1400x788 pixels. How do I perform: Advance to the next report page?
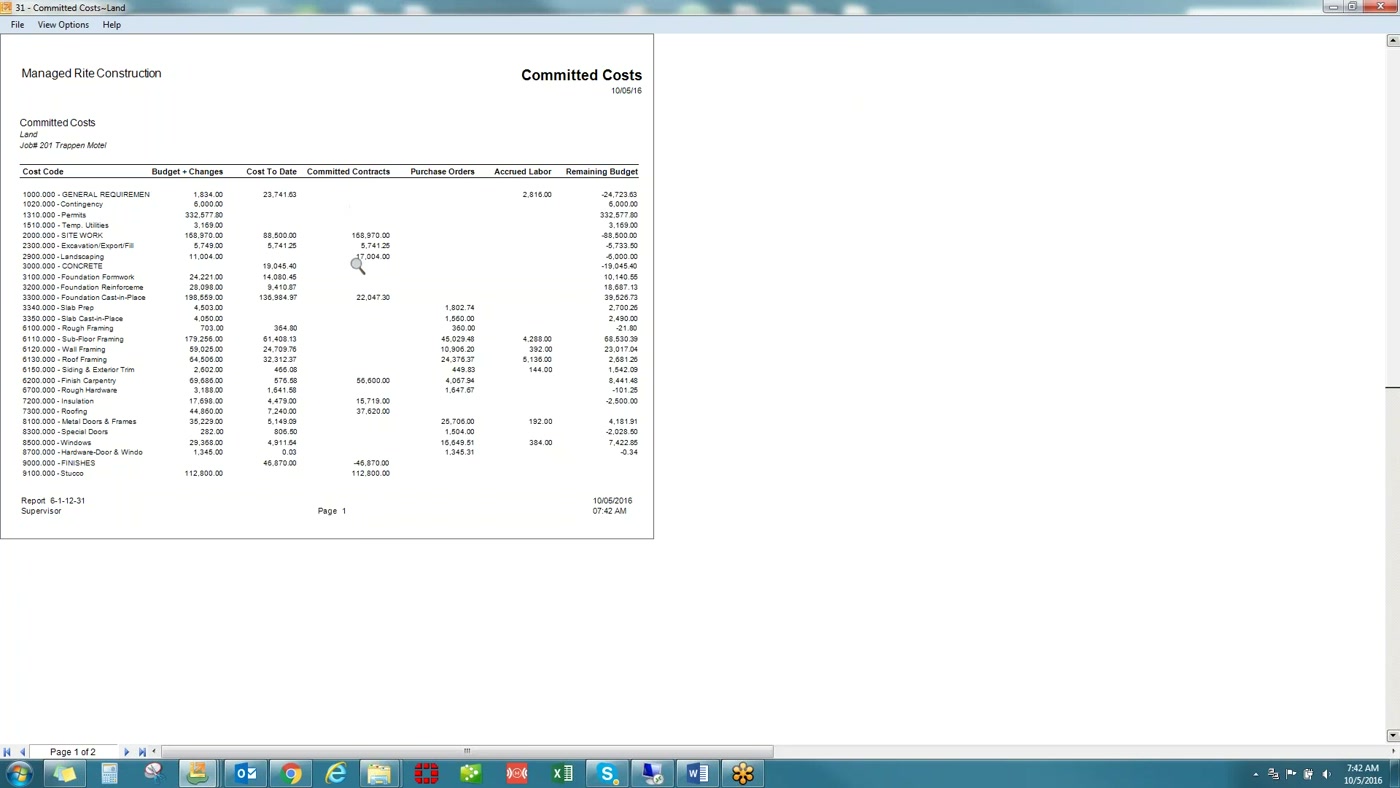pos(126,751)
